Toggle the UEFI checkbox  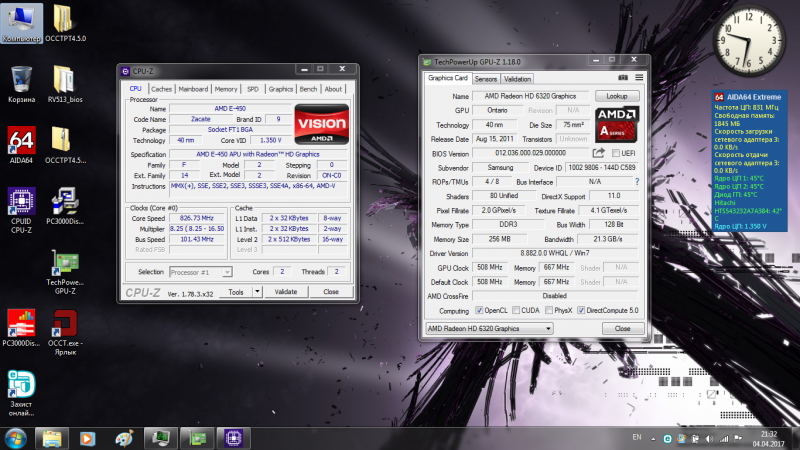tap(617, 153)
